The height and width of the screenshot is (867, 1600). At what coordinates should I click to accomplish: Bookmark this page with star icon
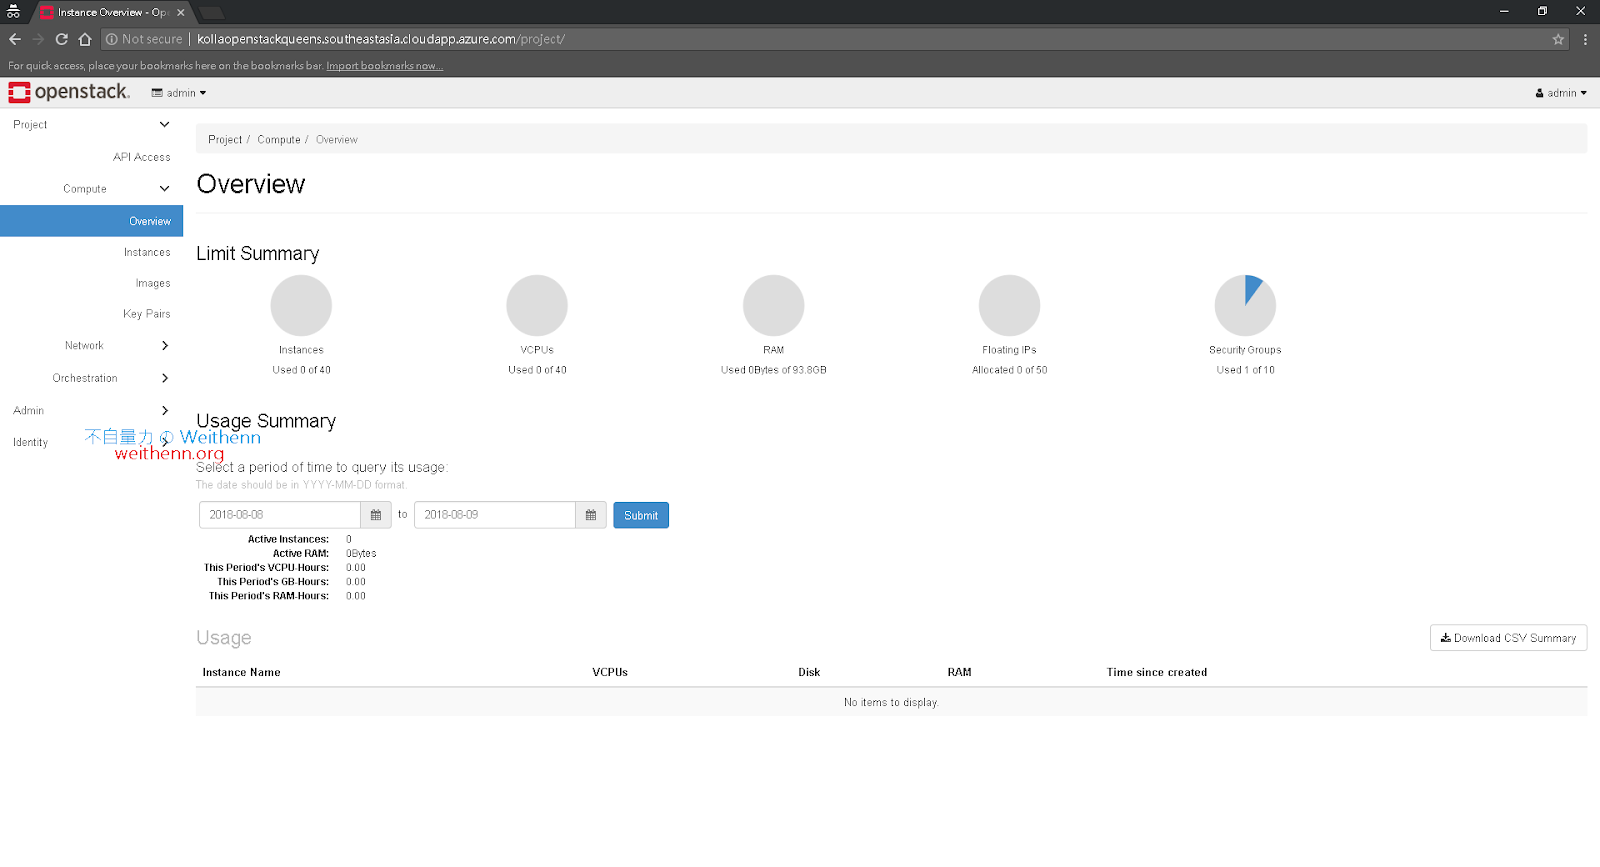(x=1558, y=39)
